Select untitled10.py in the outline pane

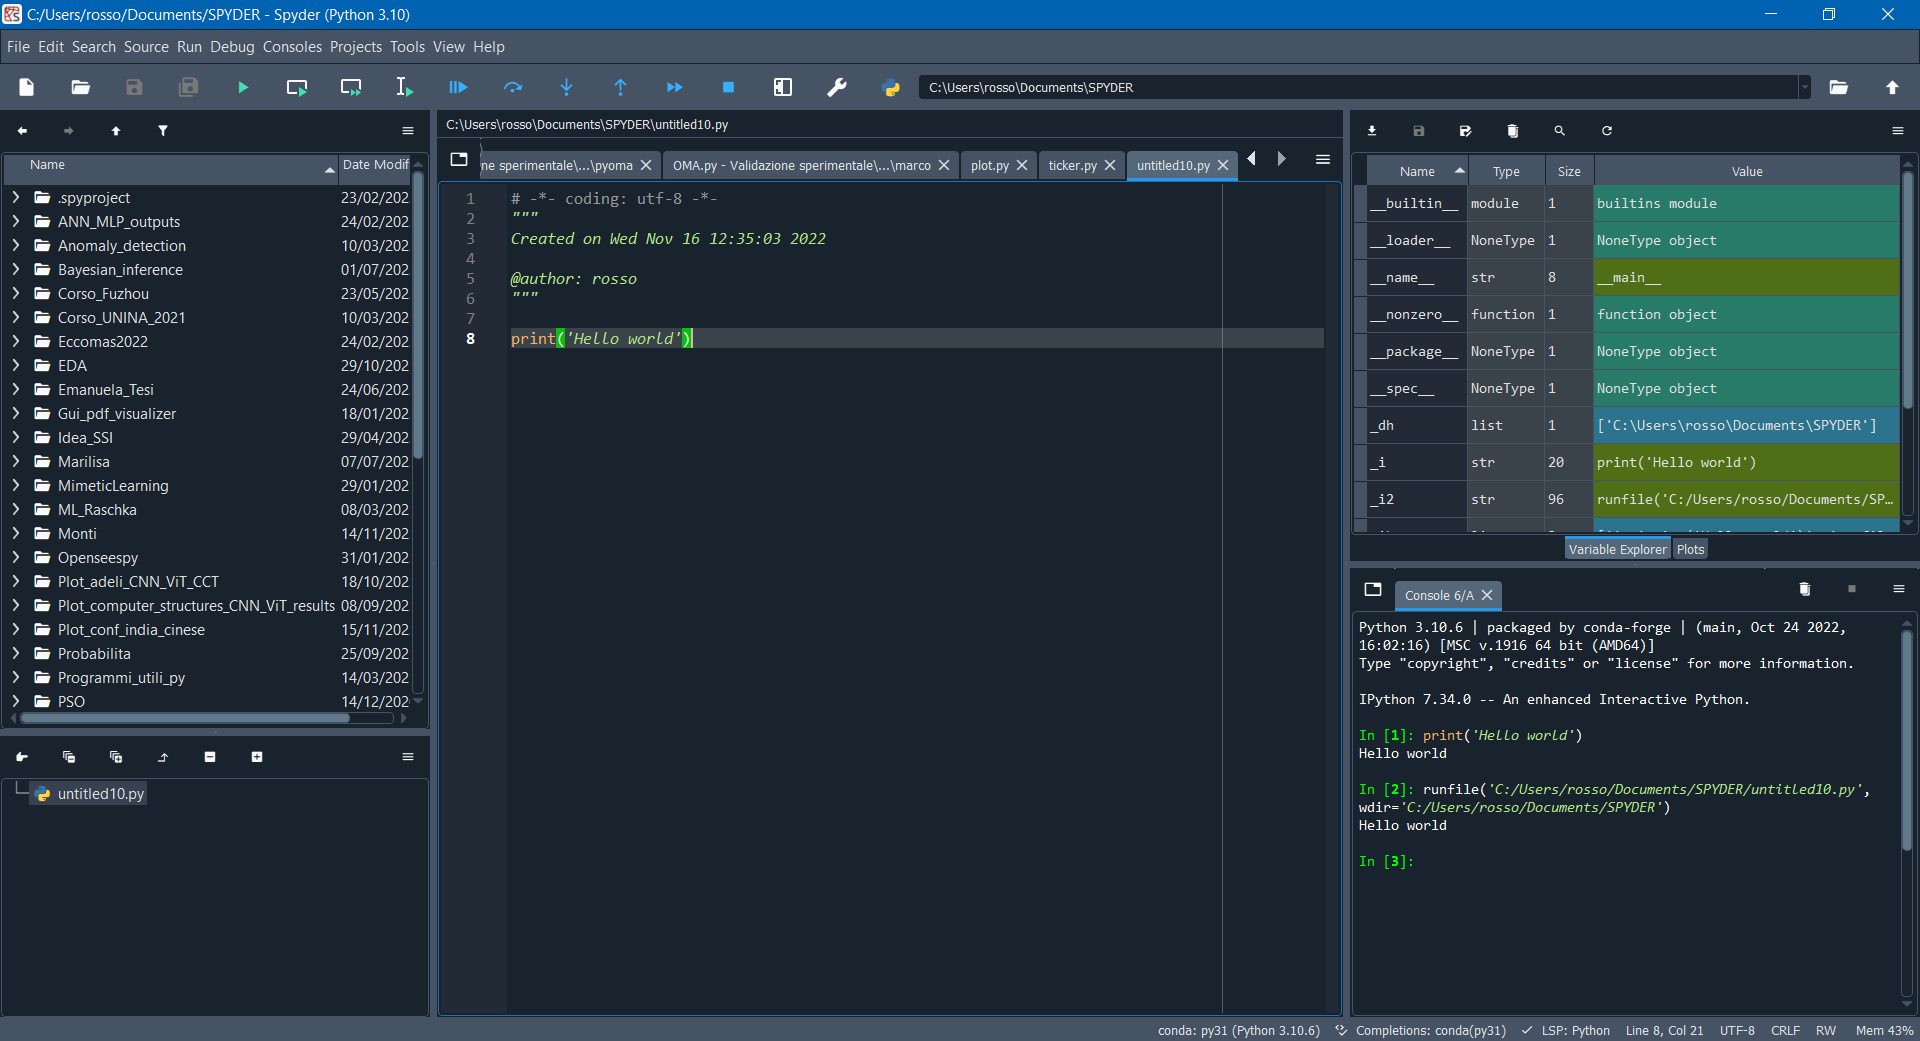[x=100, y=794]
